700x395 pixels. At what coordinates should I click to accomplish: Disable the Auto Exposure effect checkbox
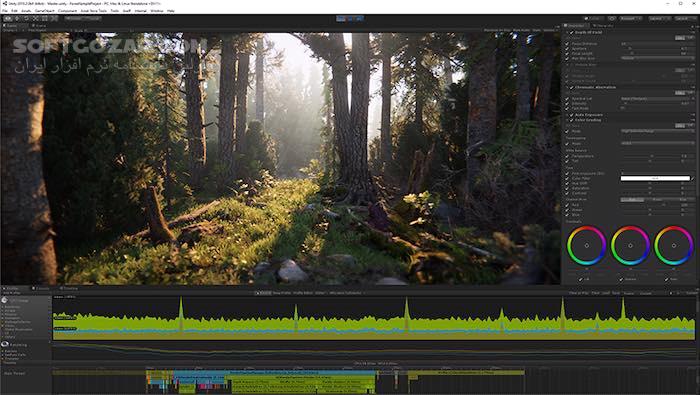coord(572,115)
